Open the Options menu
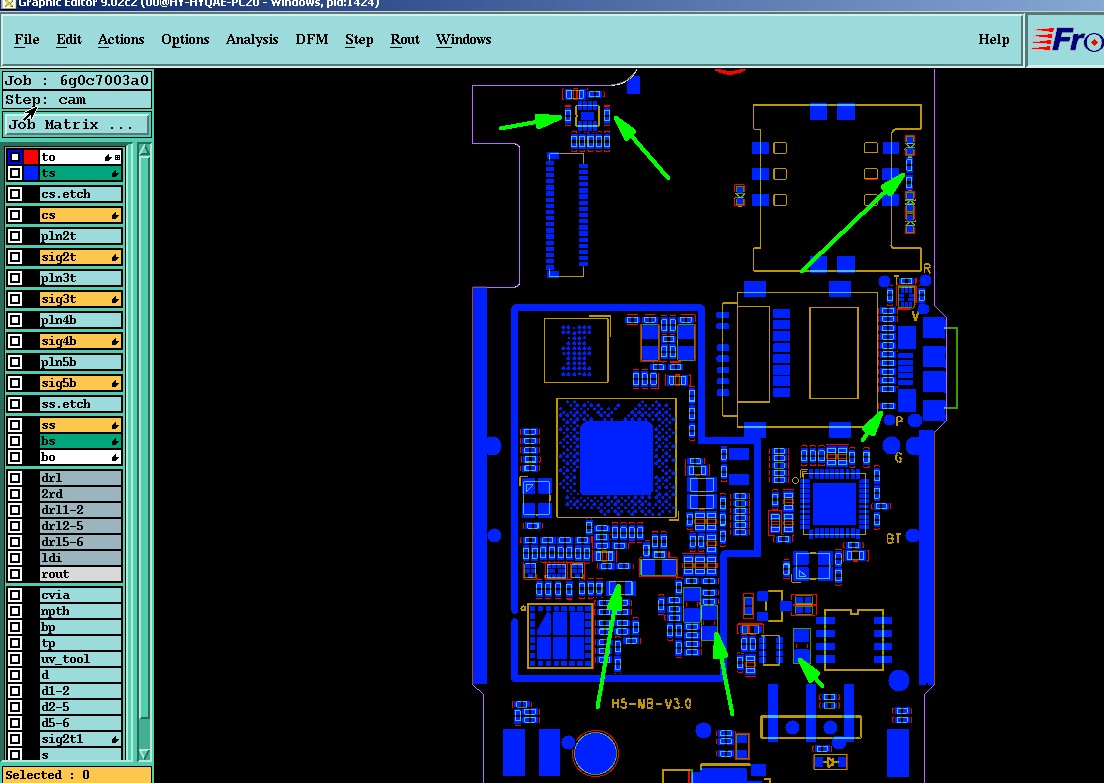Viewport: 1104px width, 783px height. click(185, 39)
